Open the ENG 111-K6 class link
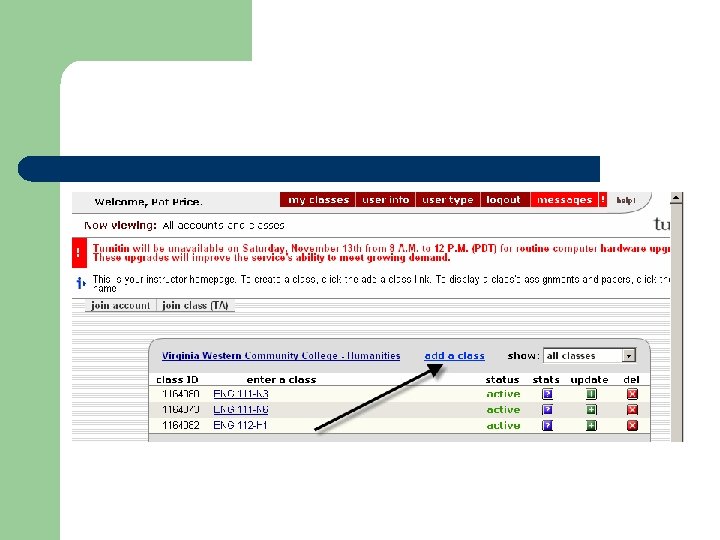The image size is (720, 540). tap(241, 410)
